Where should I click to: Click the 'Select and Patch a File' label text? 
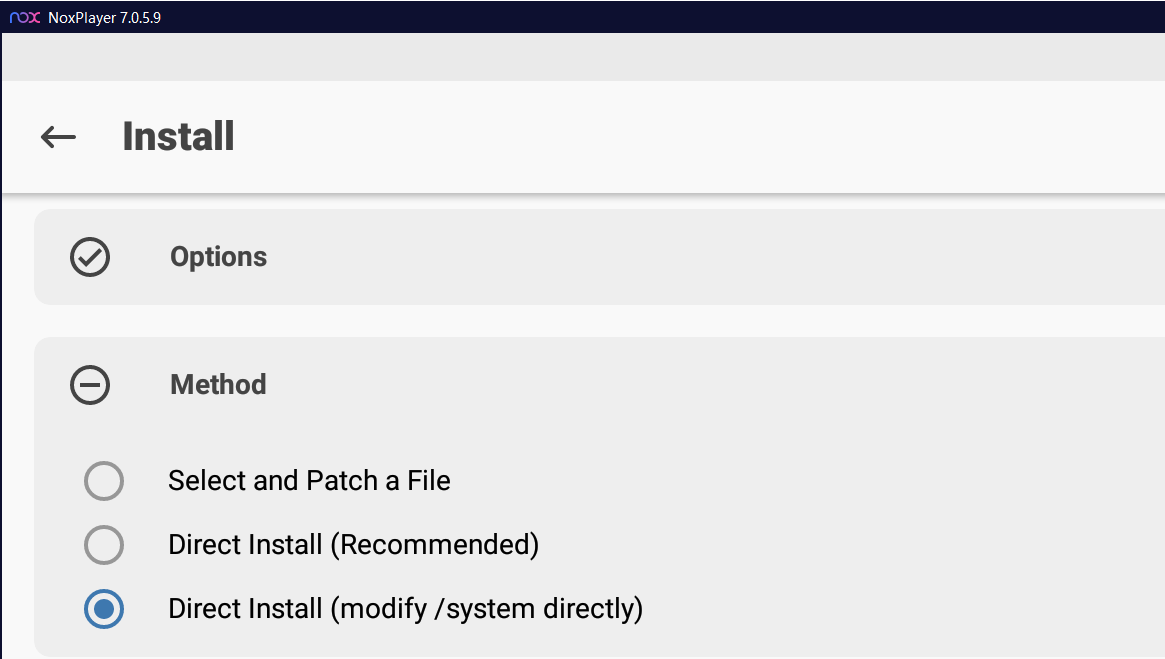(x=309, y=481)
